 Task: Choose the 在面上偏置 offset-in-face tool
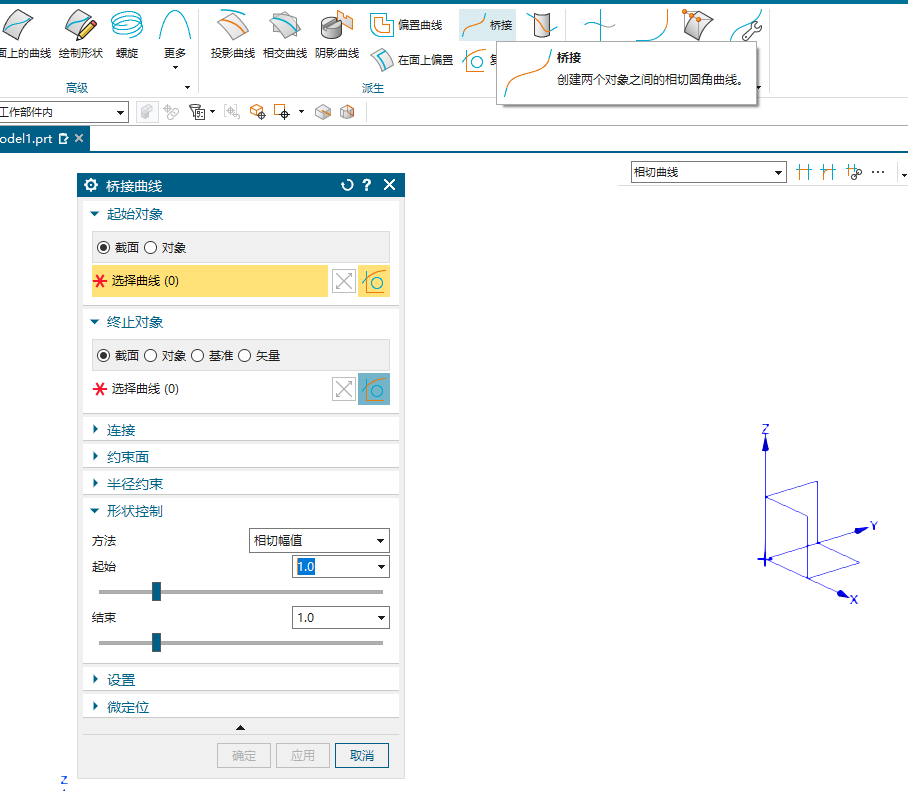click(411, 60)
